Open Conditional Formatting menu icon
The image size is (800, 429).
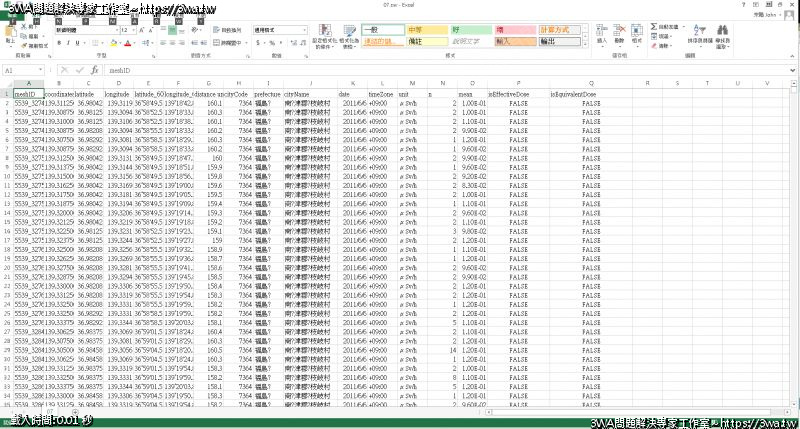pos(324,31)
